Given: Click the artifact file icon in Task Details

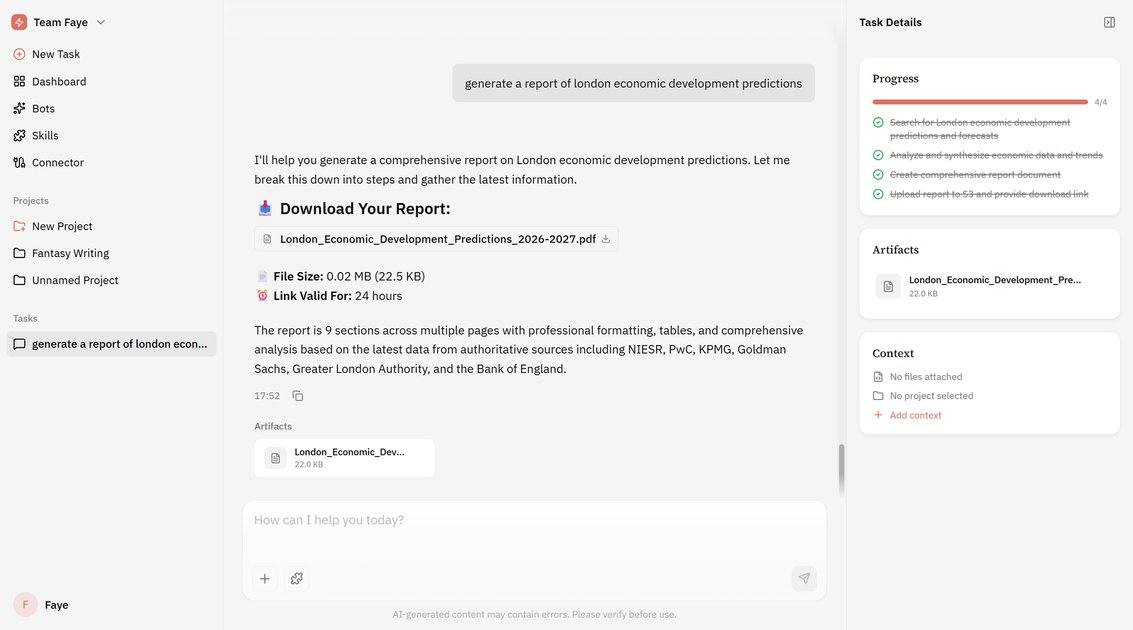Looking at the screenshot, I should [x=888, y=287].
